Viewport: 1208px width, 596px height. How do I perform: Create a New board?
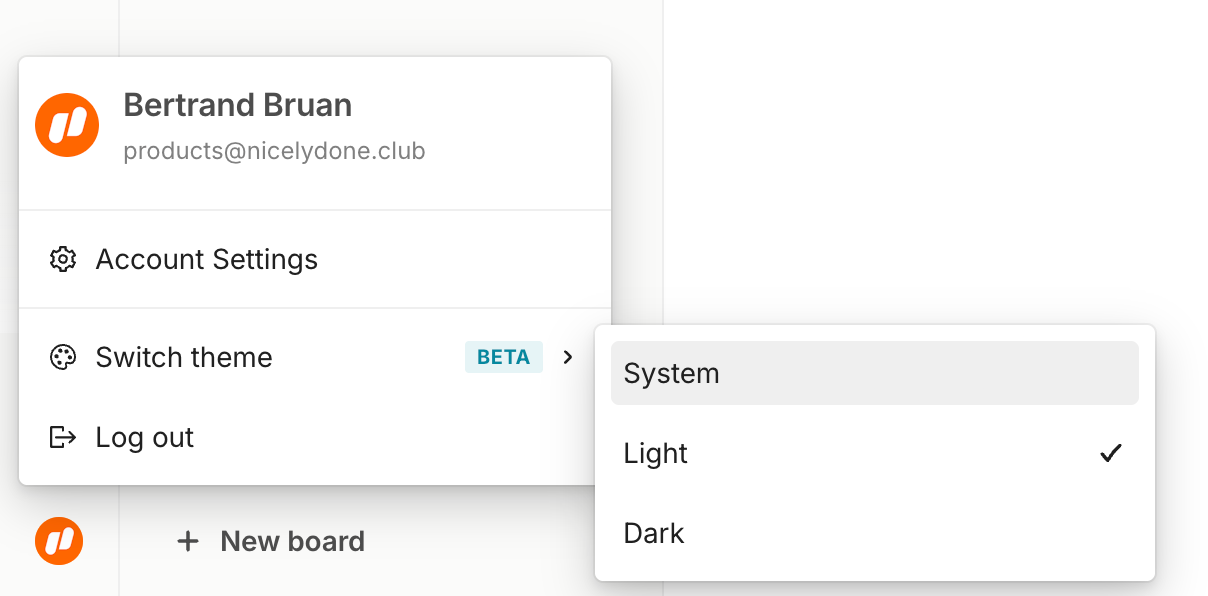[292, 542]
